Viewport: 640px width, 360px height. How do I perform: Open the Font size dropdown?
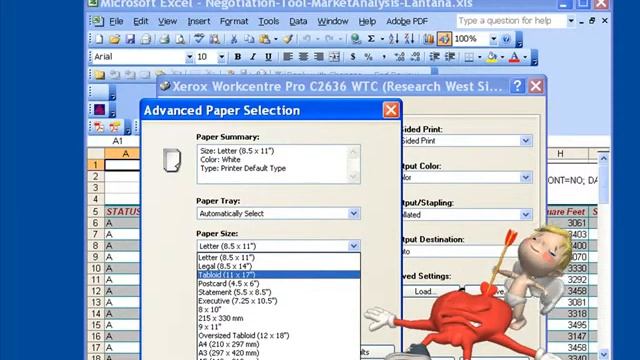click(x=221, y=57)
